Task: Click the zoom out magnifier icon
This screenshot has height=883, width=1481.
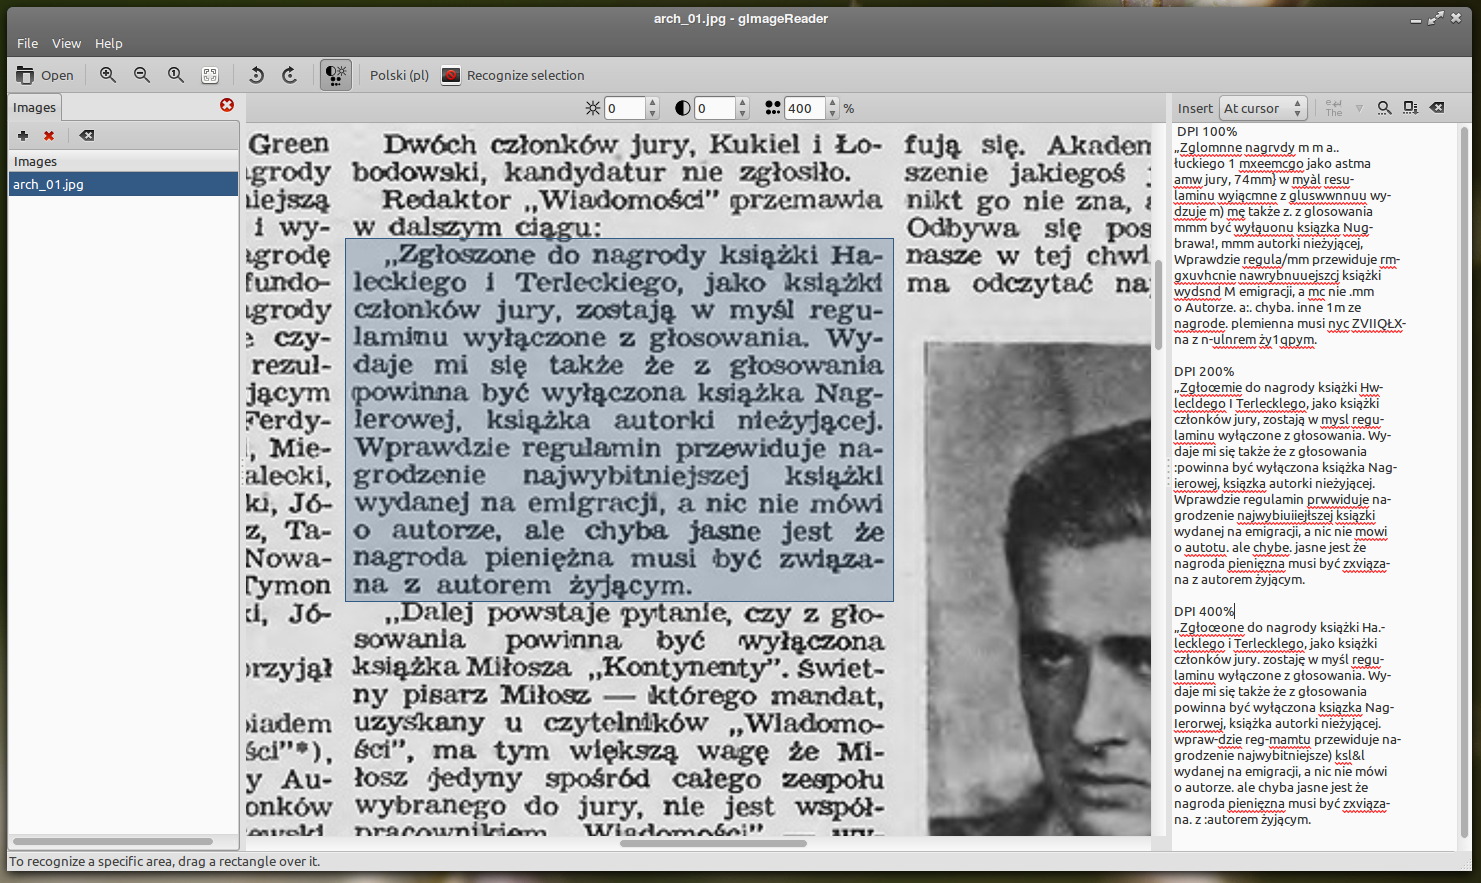Action: coord(142,75)
